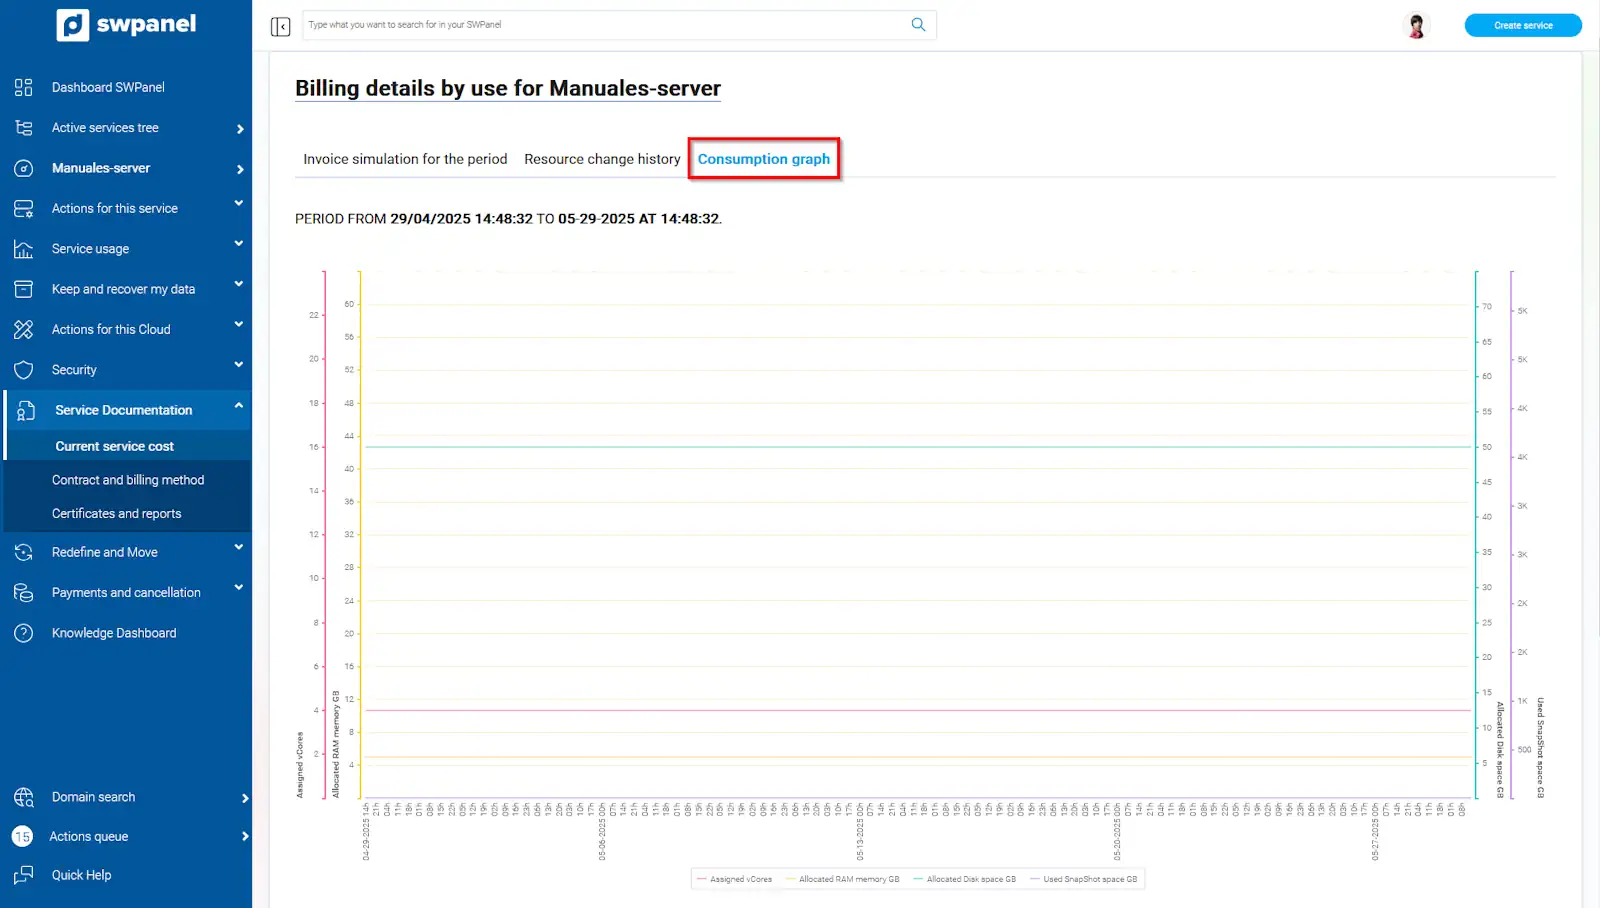
Task: Expand the Active services tree arrow
Action: [240, 129]
